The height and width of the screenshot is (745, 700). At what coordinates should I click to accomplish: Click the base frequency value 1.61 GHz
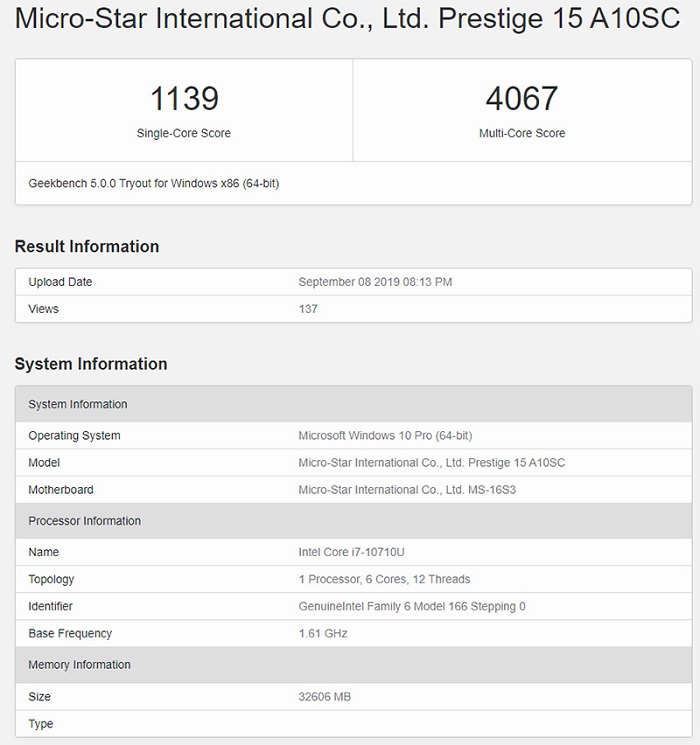coord(323,633)
